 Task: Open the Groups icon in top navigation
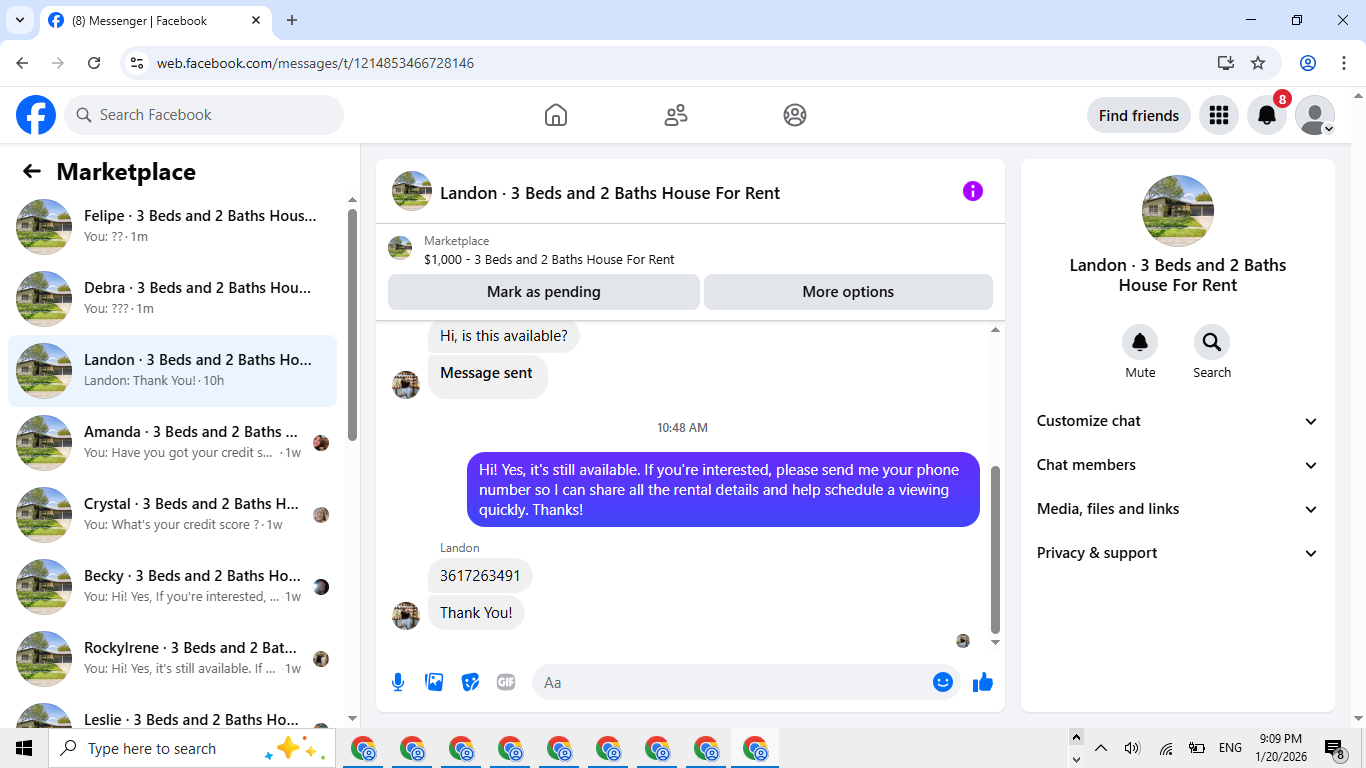coord(795,115)
